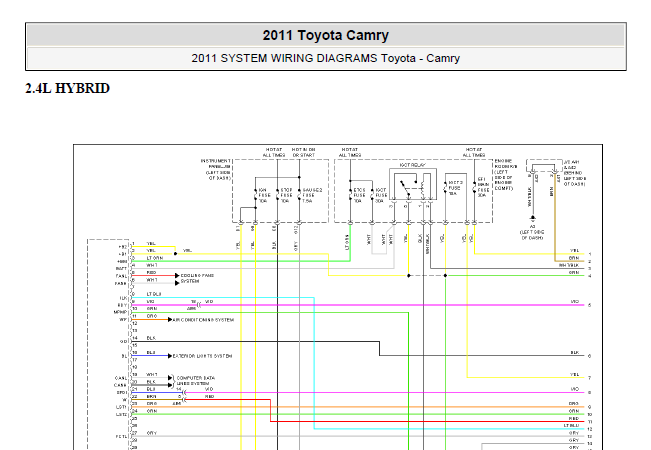Click the 'IGN FUSE 10A' label
The image size is (651, 450).
(263, 195)
